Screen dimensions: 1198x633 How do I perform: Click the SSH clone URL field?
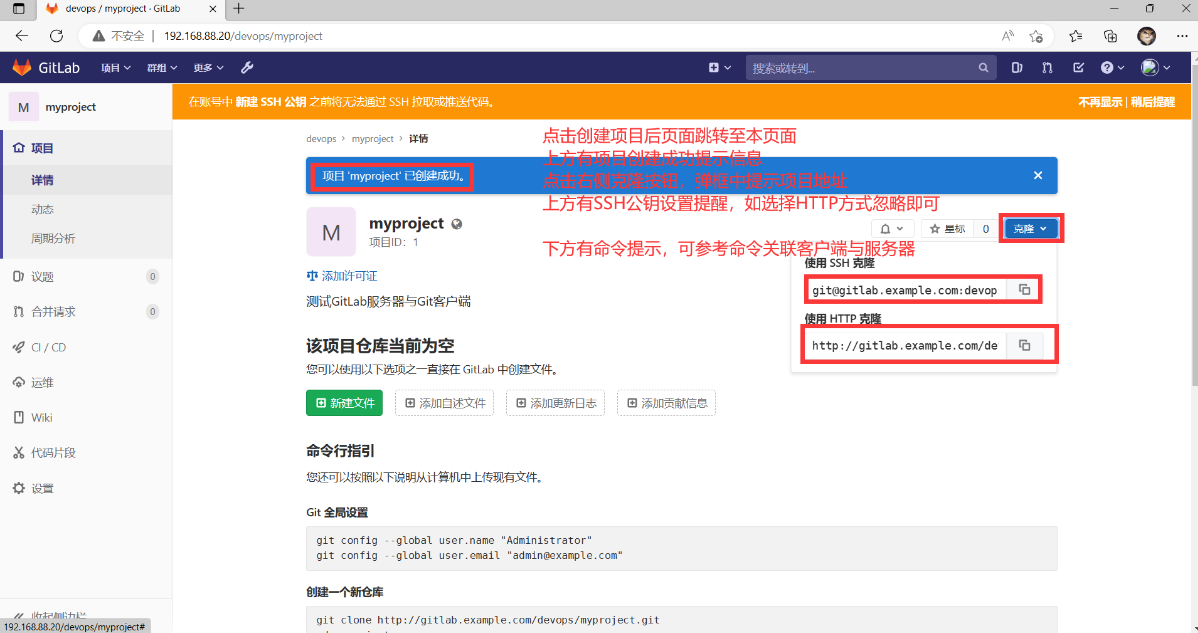(908, 290)
